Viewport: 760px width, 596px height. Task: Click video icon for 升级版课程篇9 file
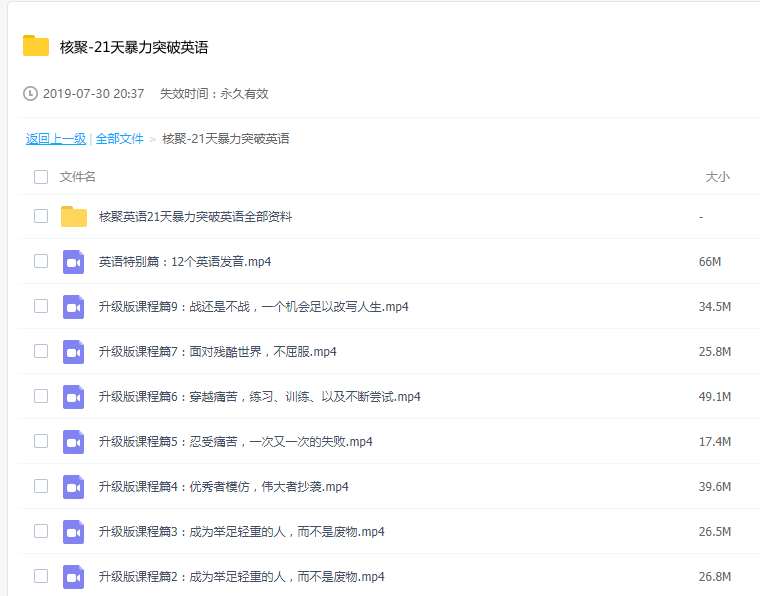click(74, 307)
